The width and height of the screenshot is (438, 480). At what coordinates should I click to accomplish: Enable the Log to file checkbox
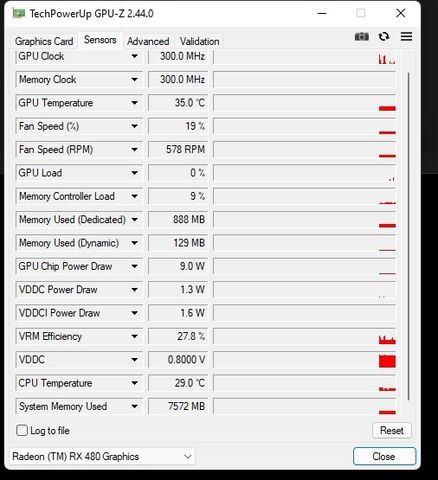tap(22, 430)
